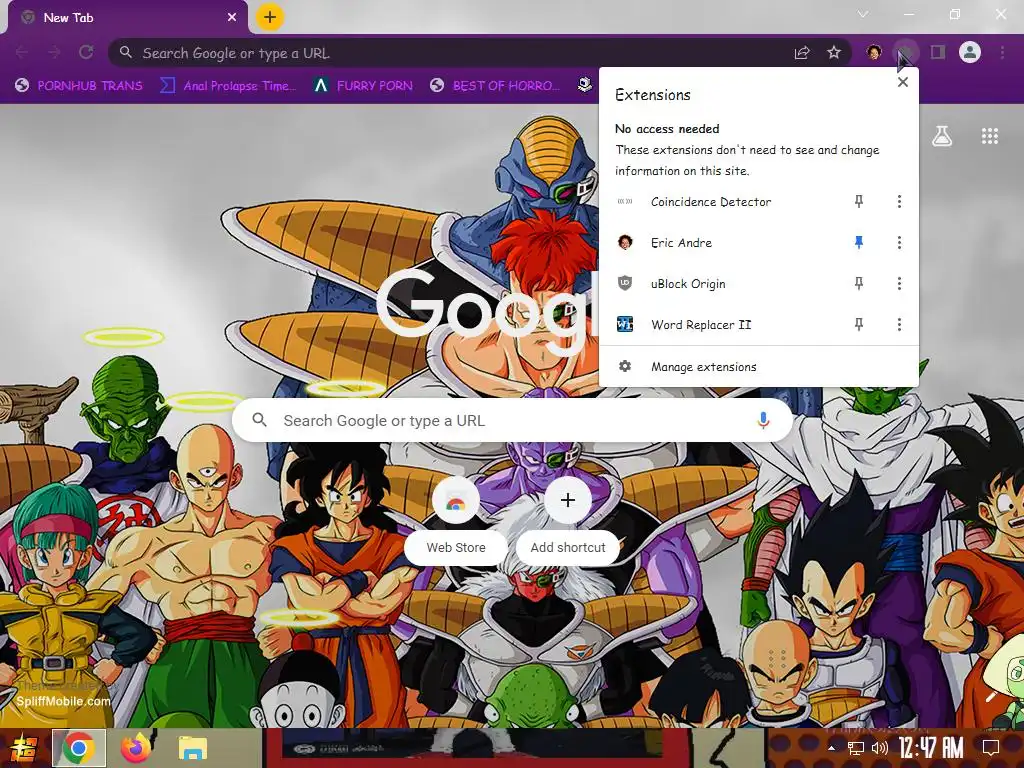
Task: Open more actions for Word Replacer II
Action: (899, 325)
